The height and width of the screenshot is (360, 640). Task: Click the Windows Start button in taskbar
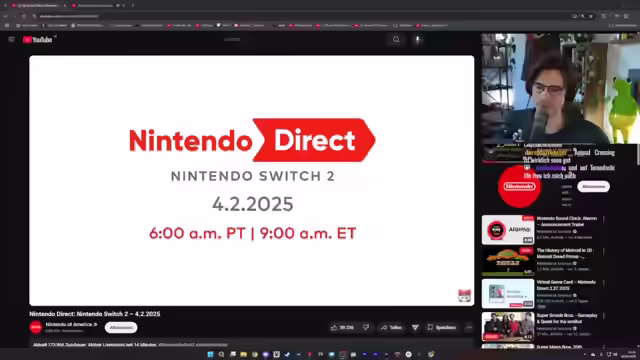(210, 354)
